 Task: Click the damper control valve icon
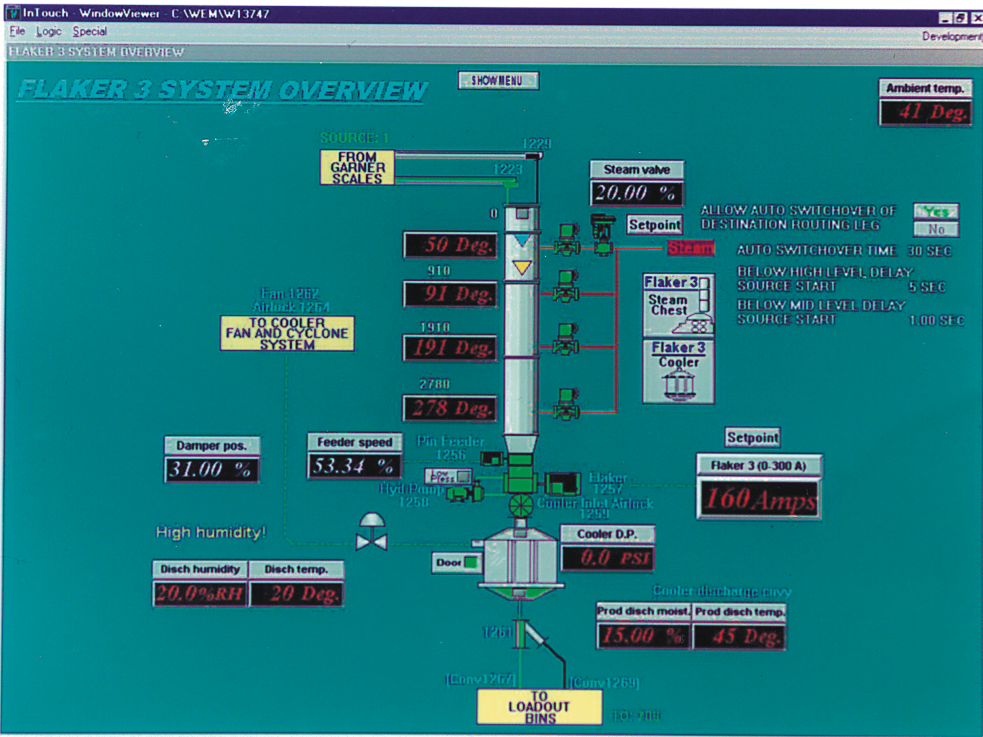[370, 532]
